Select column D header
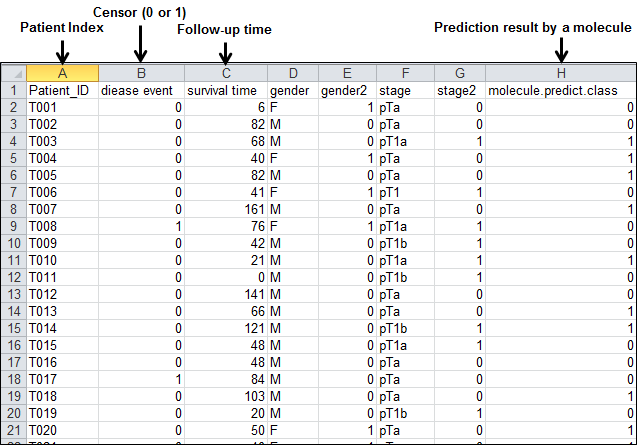This screenshot has height=445, width=642. [293, 73]
